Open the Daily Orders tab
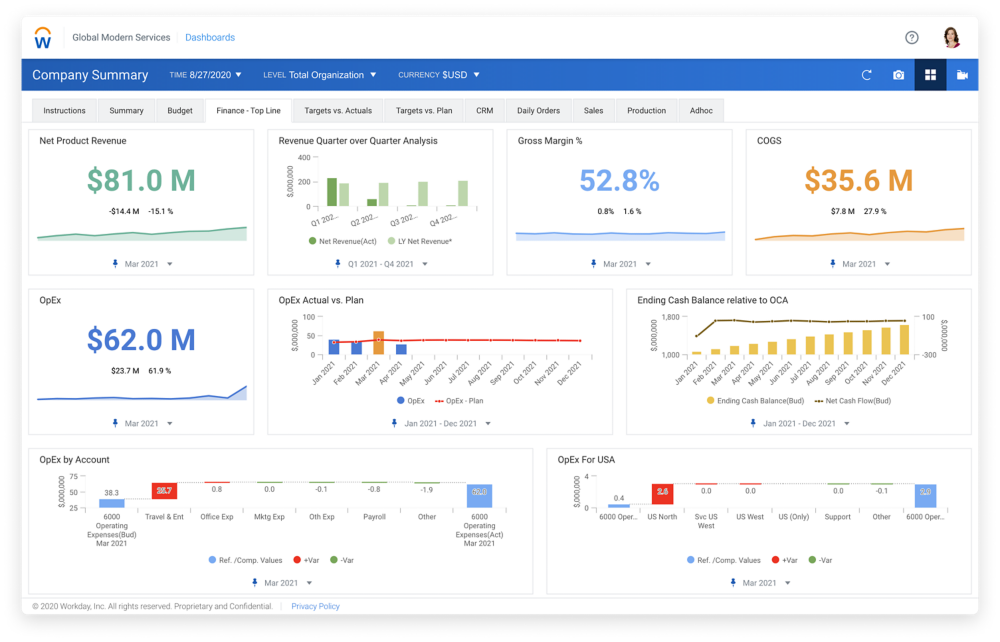Viewport: 1000px width, 642px height. 538,110
